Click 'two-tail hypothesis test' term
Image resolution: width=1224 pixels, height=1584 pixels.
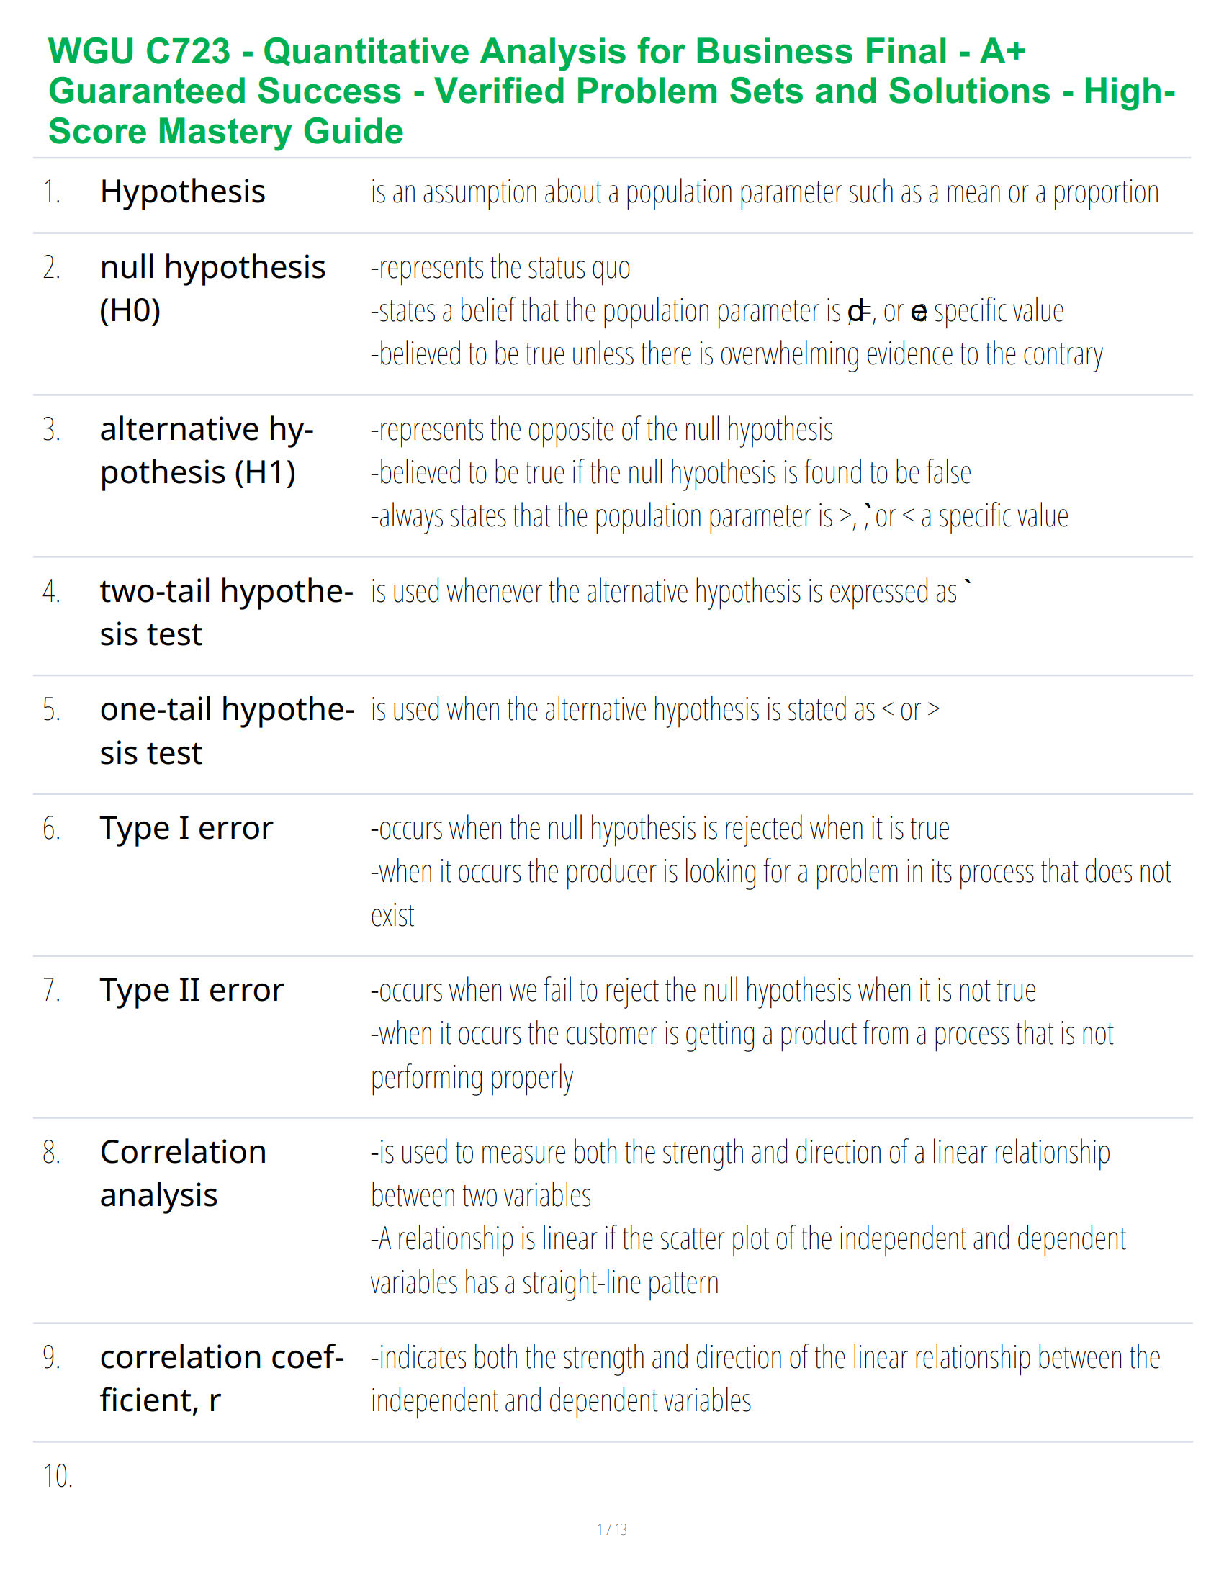(x=226, y=613)
